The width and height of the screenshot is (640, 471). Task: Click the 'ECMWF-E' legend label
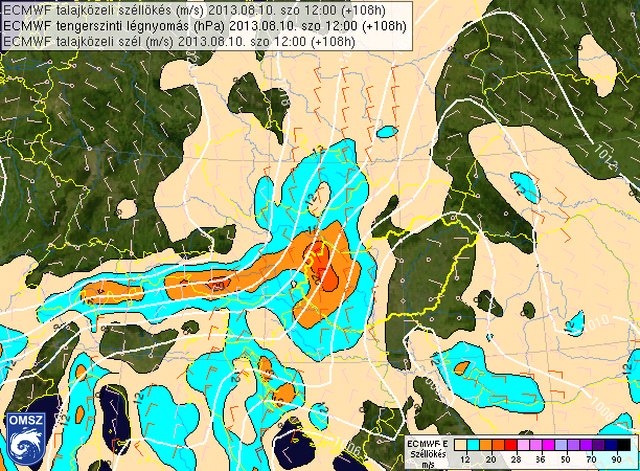tap(427, 444)
